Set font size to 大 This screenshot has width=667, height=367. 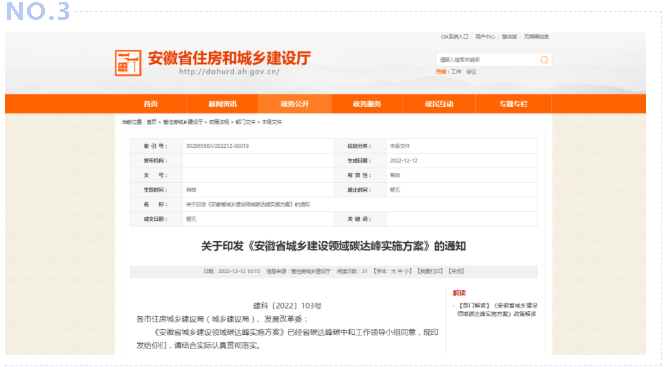393,271
